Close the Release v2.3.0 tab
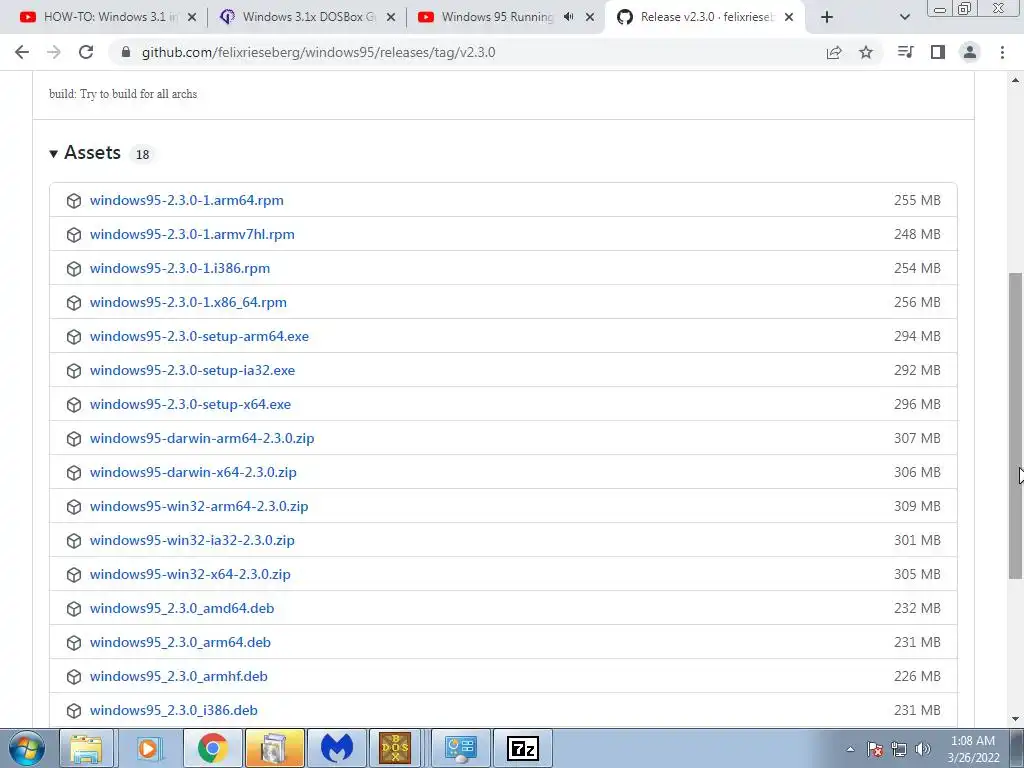1024x768 pixels. [789, 17]
